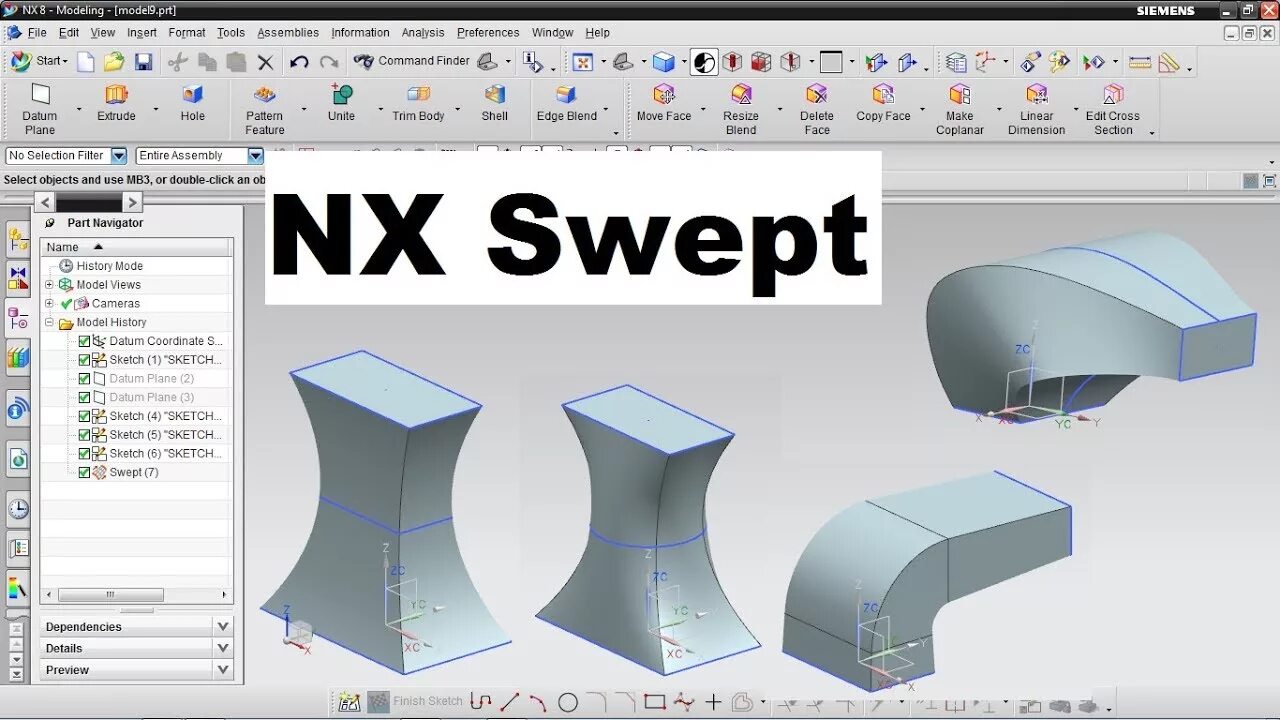The width and height of the screenshot is (1280, 720).
Task: Open Command Finder
Action: (x=411, y=61)
